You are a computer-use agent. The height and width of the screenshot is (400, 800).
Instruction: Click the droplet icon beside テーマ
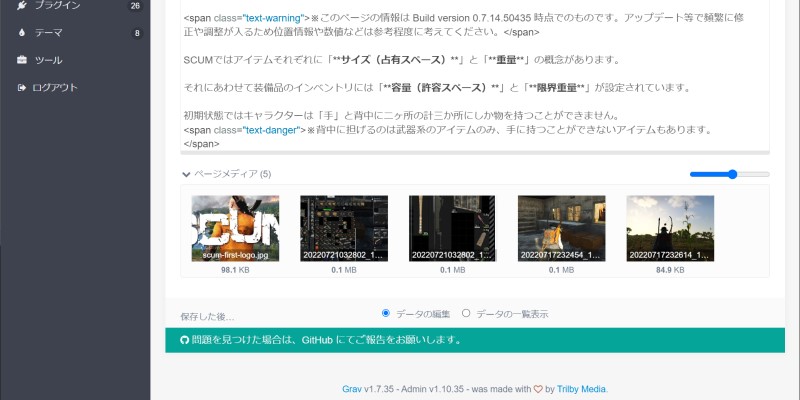click(21, 33)
